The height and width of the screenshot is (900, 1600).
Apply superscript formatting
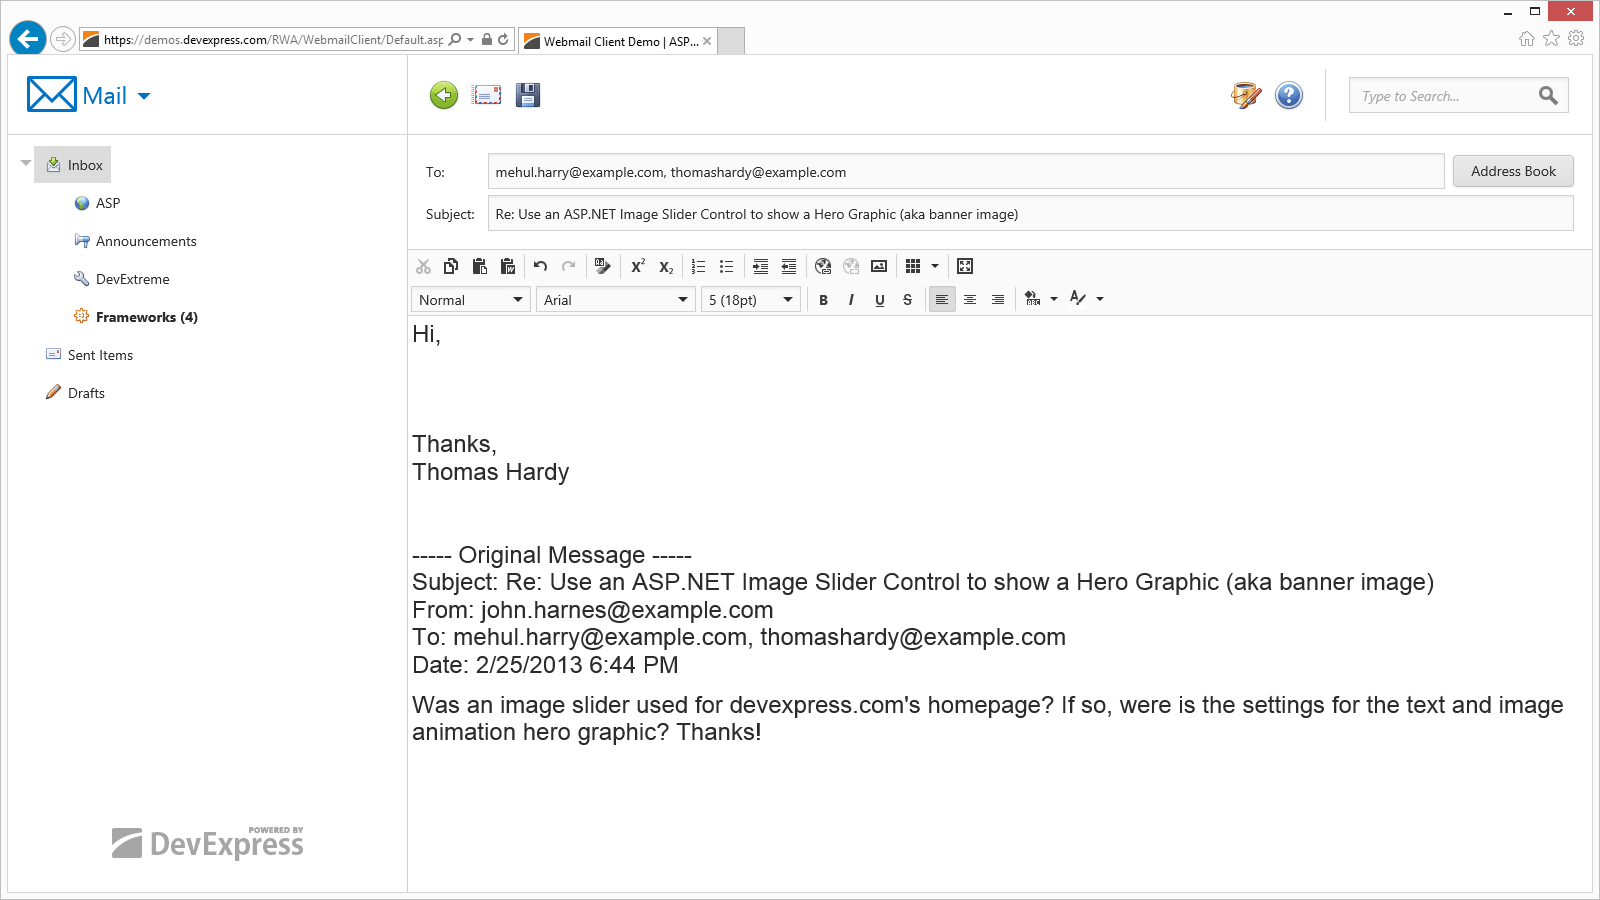point(637,266)
